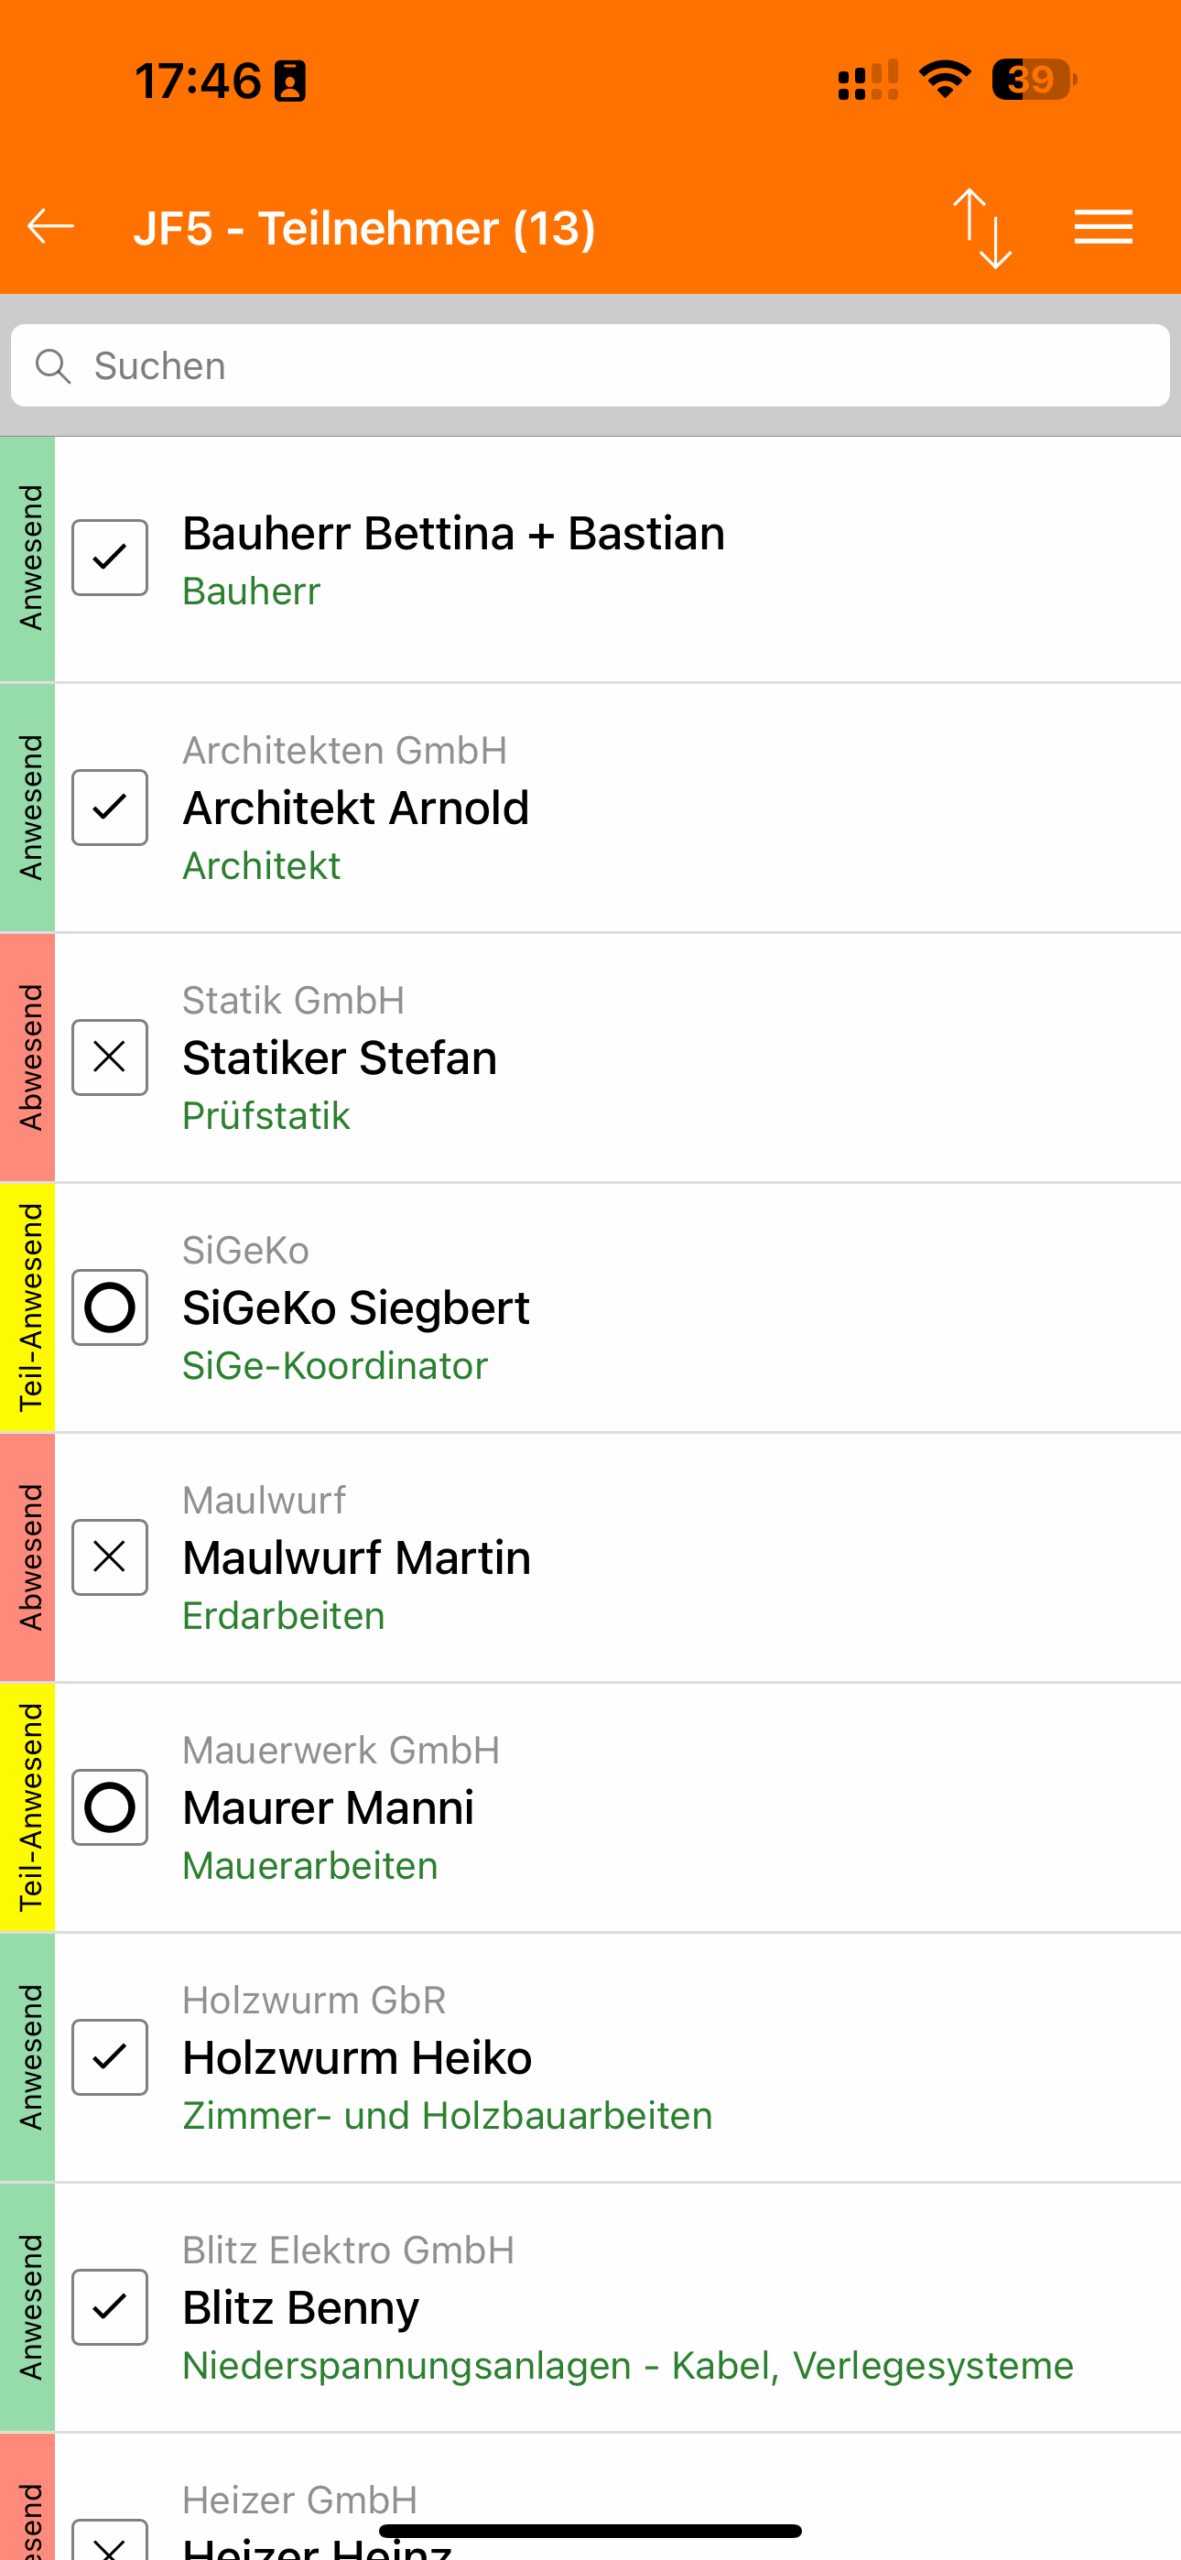
Task: Toggle Statiker Stefan absent X box
Action: click(x=110, y=1057)
